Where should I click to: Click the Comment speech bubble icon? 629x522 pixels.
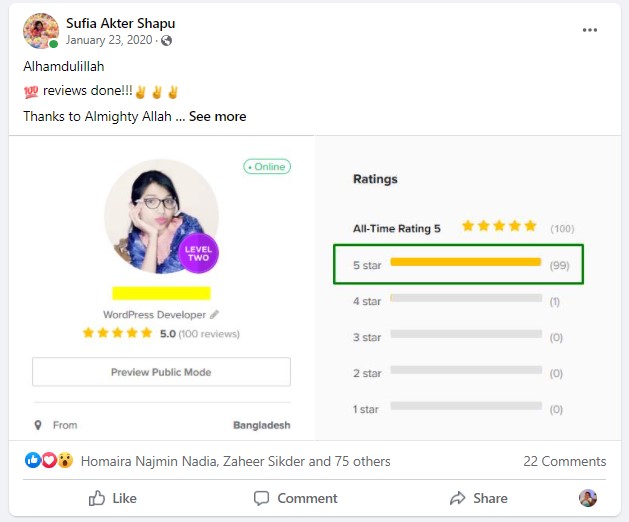point(262,498)
